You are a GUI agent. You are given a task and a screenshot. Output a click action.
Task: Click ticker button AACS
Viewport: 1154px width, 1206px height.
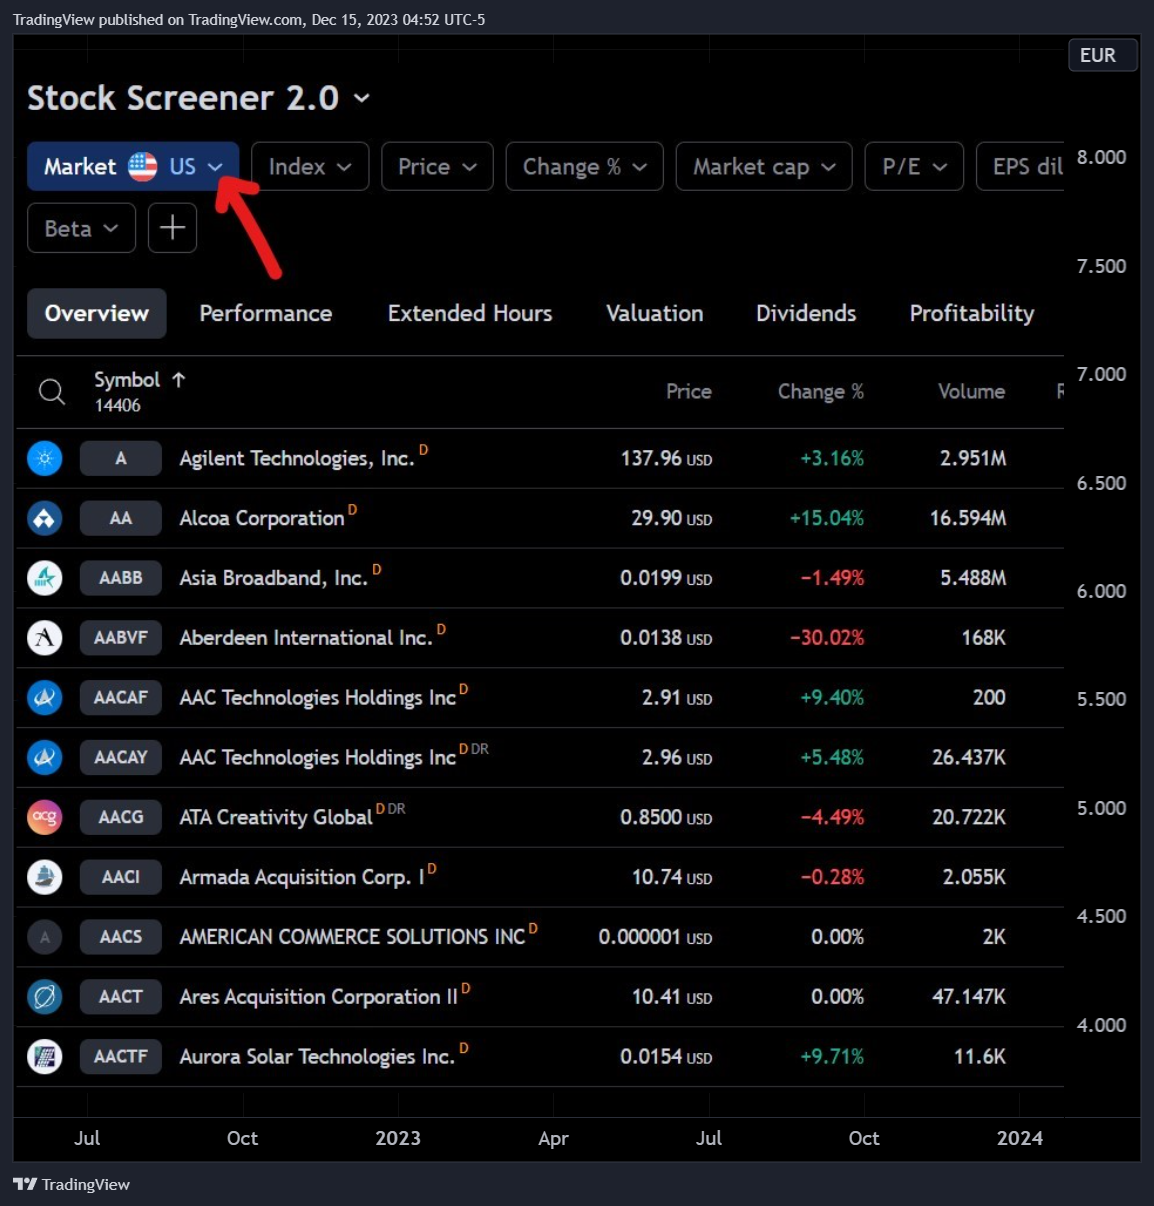pos(121,937)
